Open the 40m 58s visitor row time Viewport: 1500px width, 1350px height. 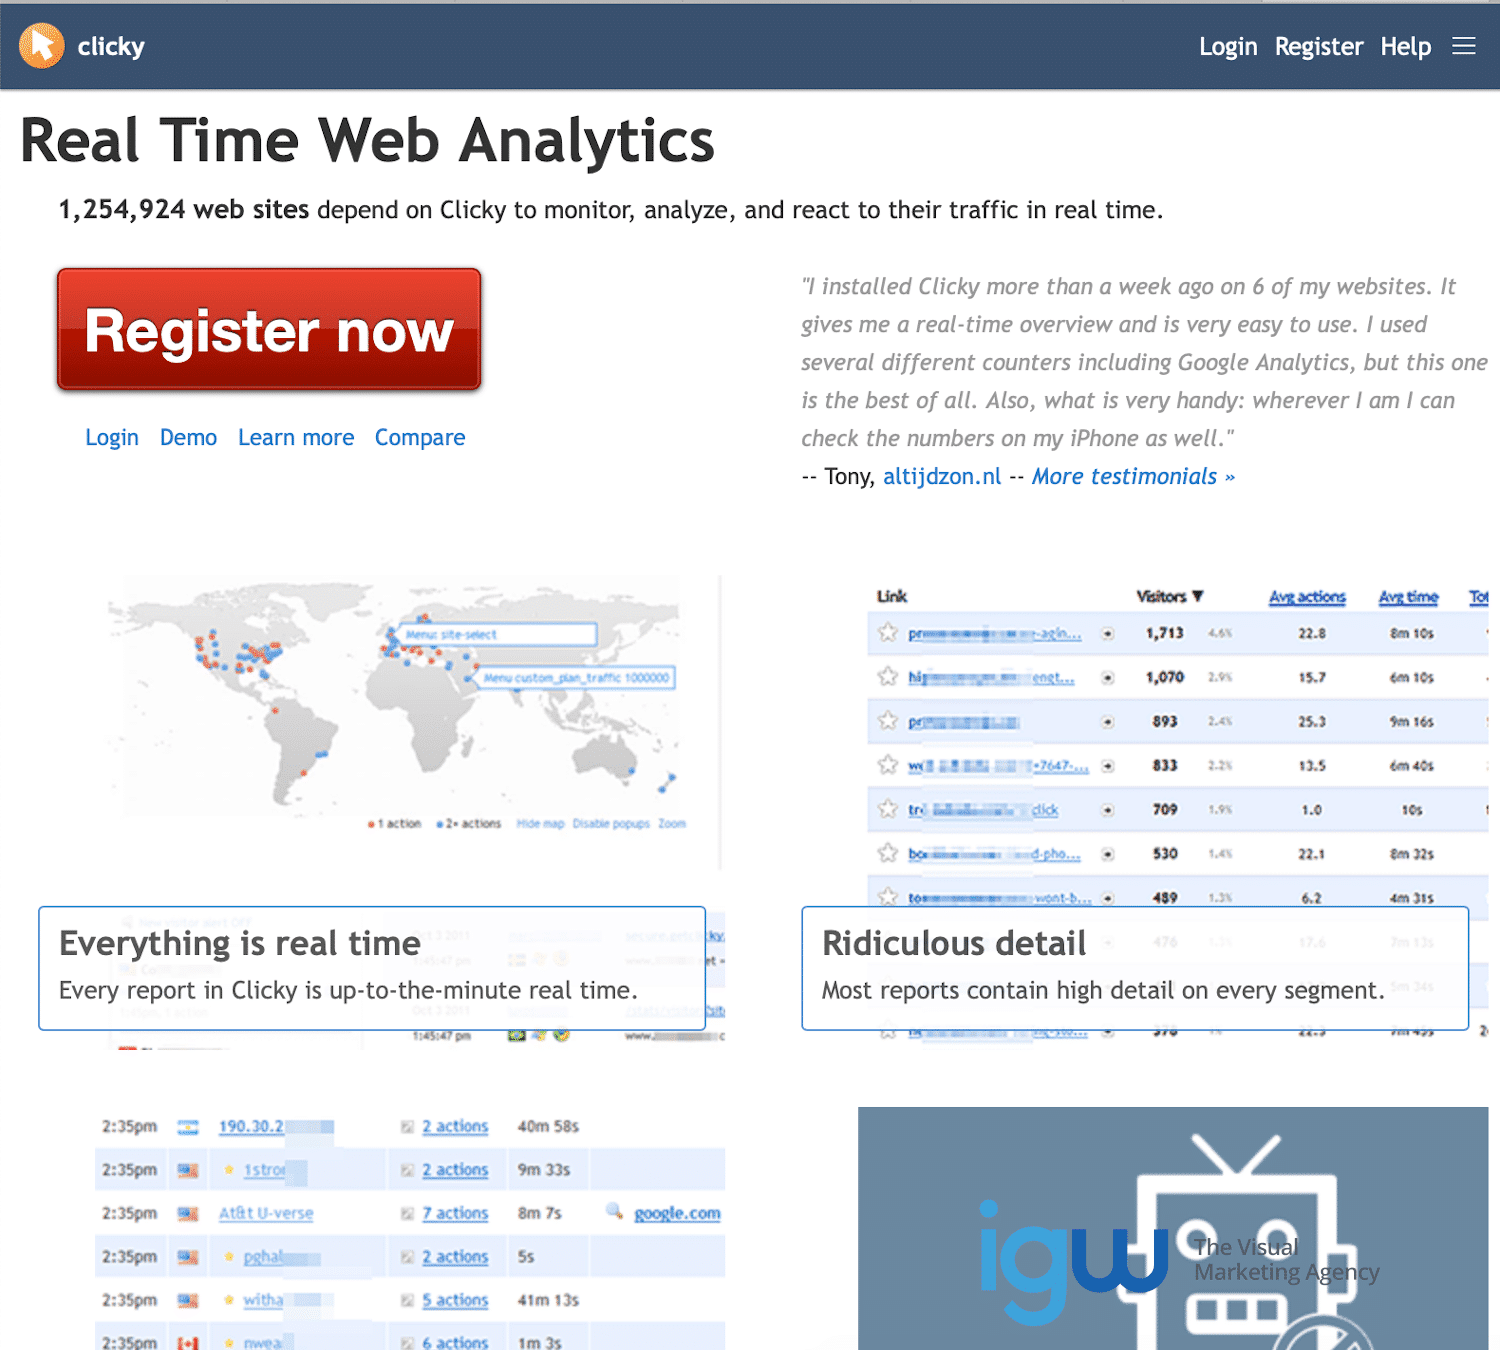tap(548, 1126)
